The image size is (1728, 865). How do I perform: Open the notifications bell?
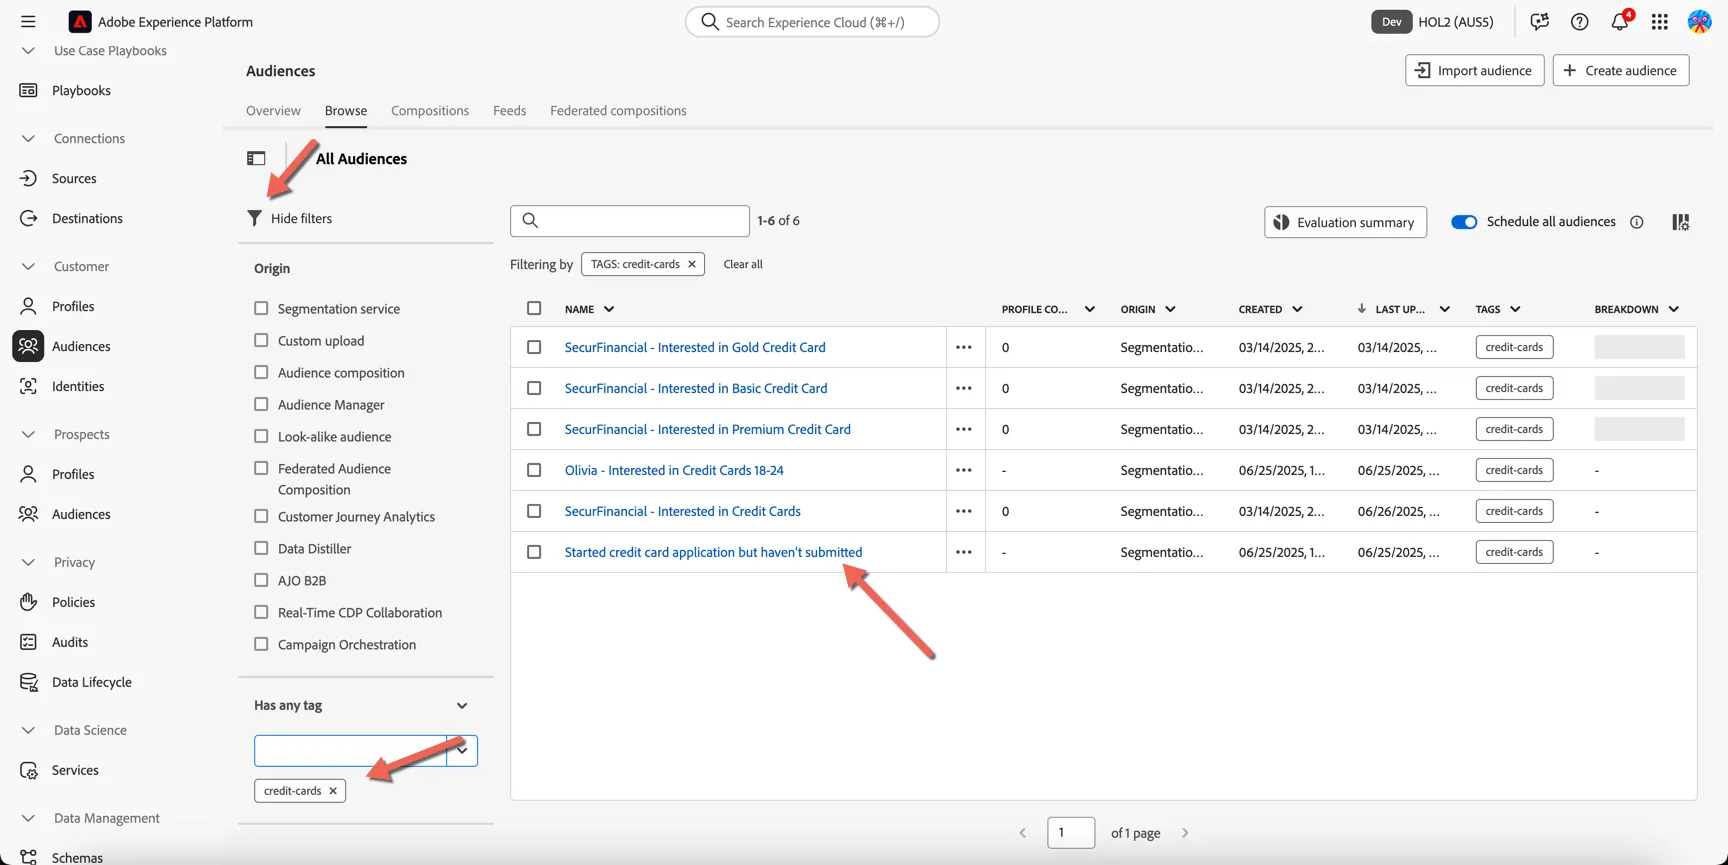pyautogui.click(x=1619, y=21)
